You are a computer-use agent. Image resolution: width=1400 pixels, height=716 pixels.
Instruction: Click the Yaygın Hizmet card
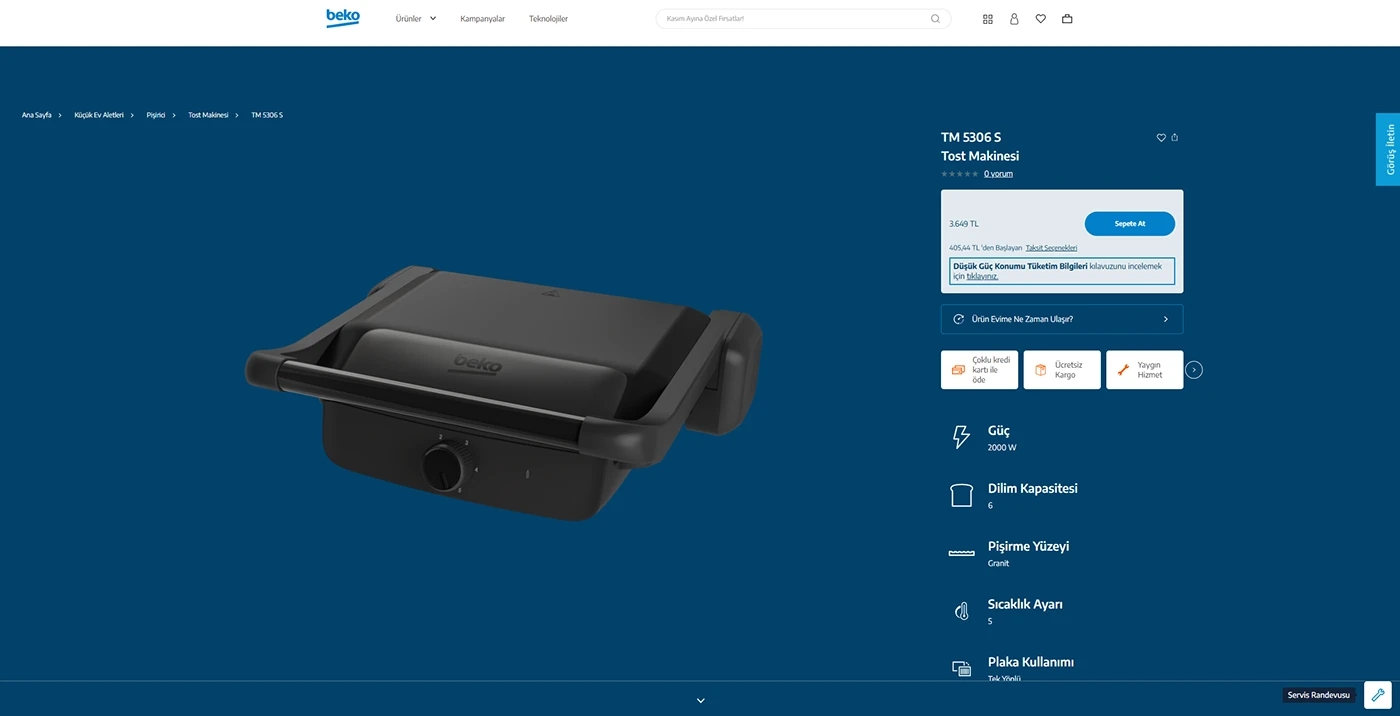pos(1144,370)
